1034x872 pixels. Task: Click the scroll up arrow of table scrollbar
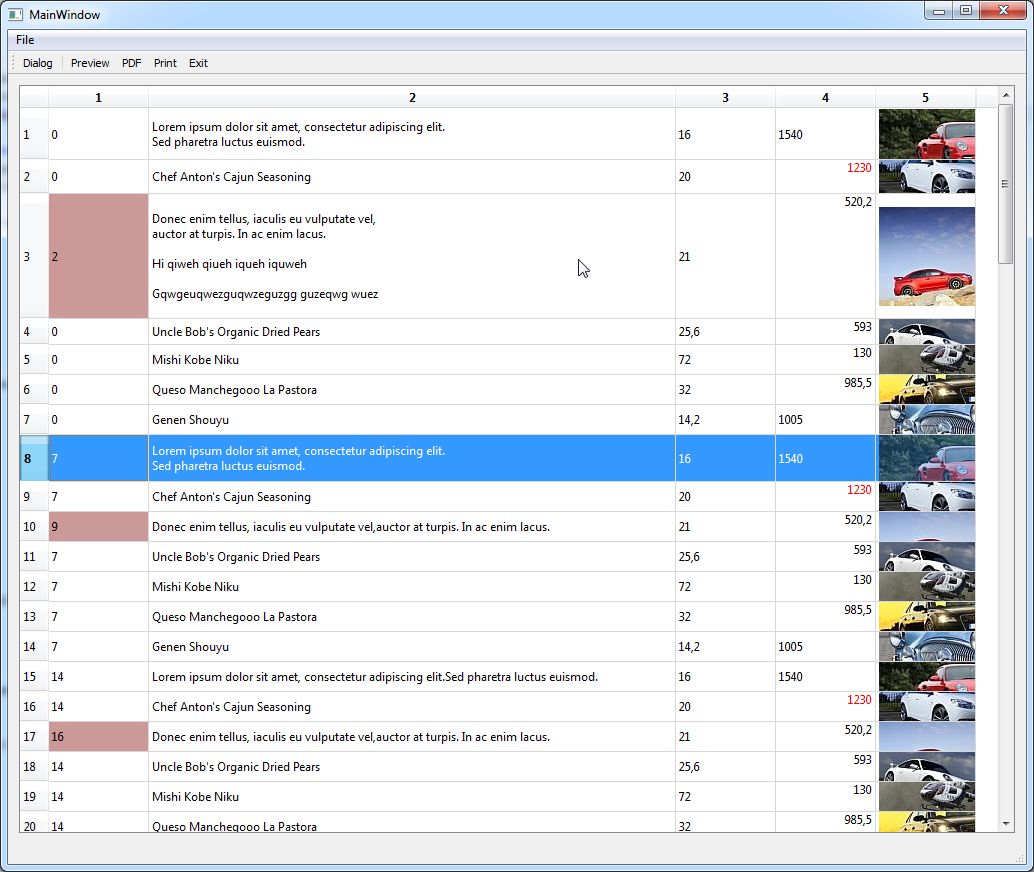(x=1006, y=95)
